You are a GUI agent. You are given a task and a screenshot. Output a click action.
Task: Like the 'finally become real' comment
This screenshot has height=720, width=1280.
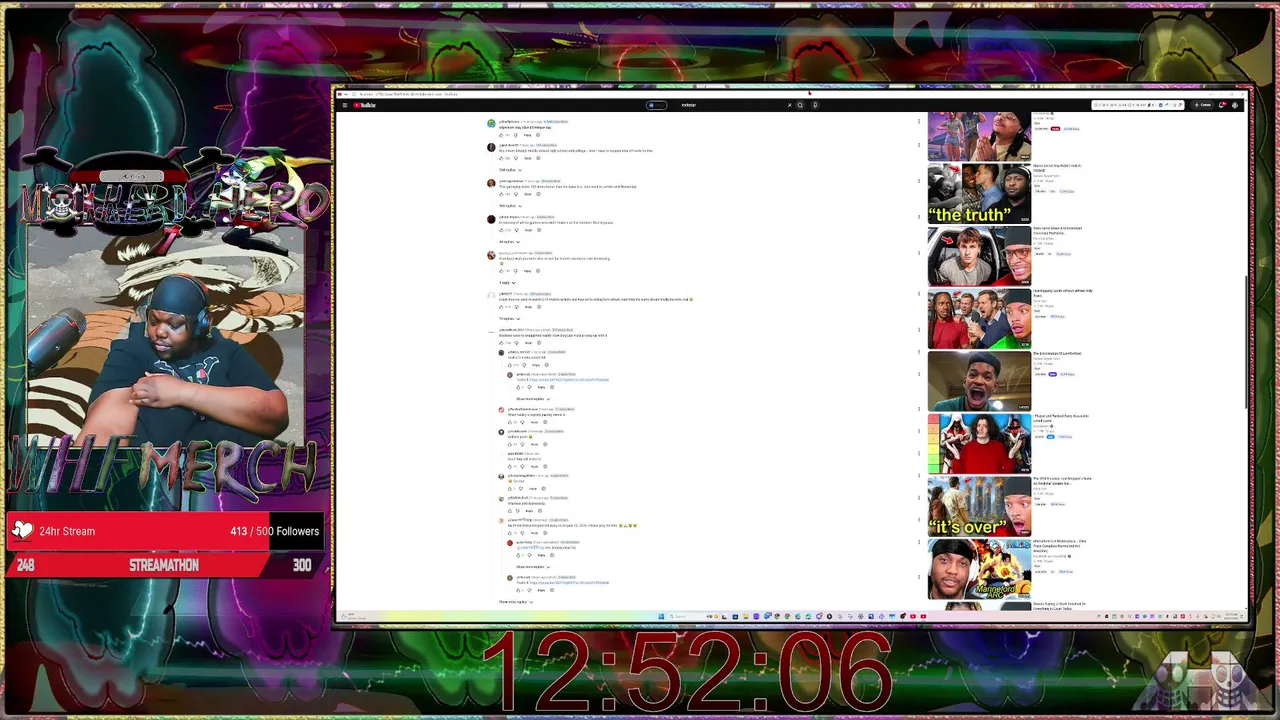[502, 307]
